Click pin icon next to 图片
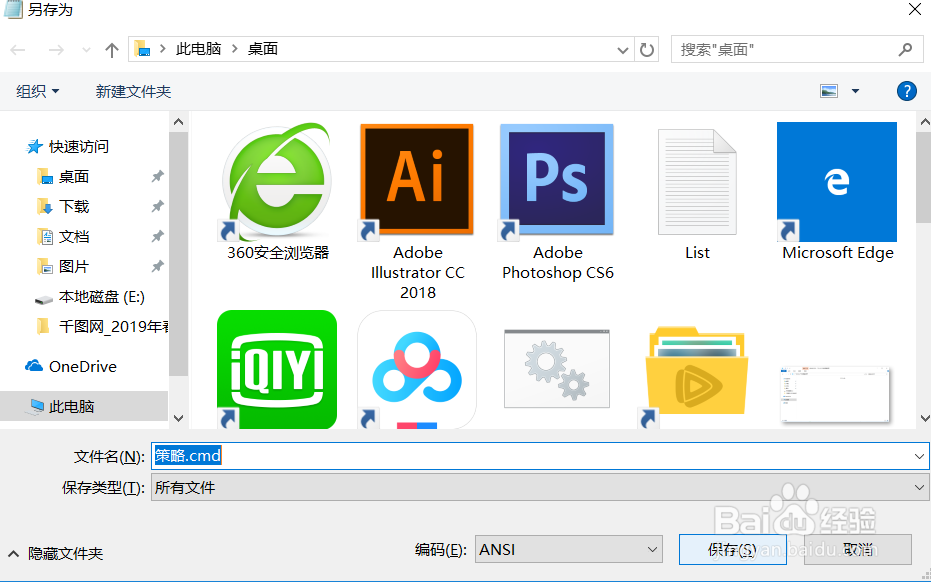 [x=157, y=267]
